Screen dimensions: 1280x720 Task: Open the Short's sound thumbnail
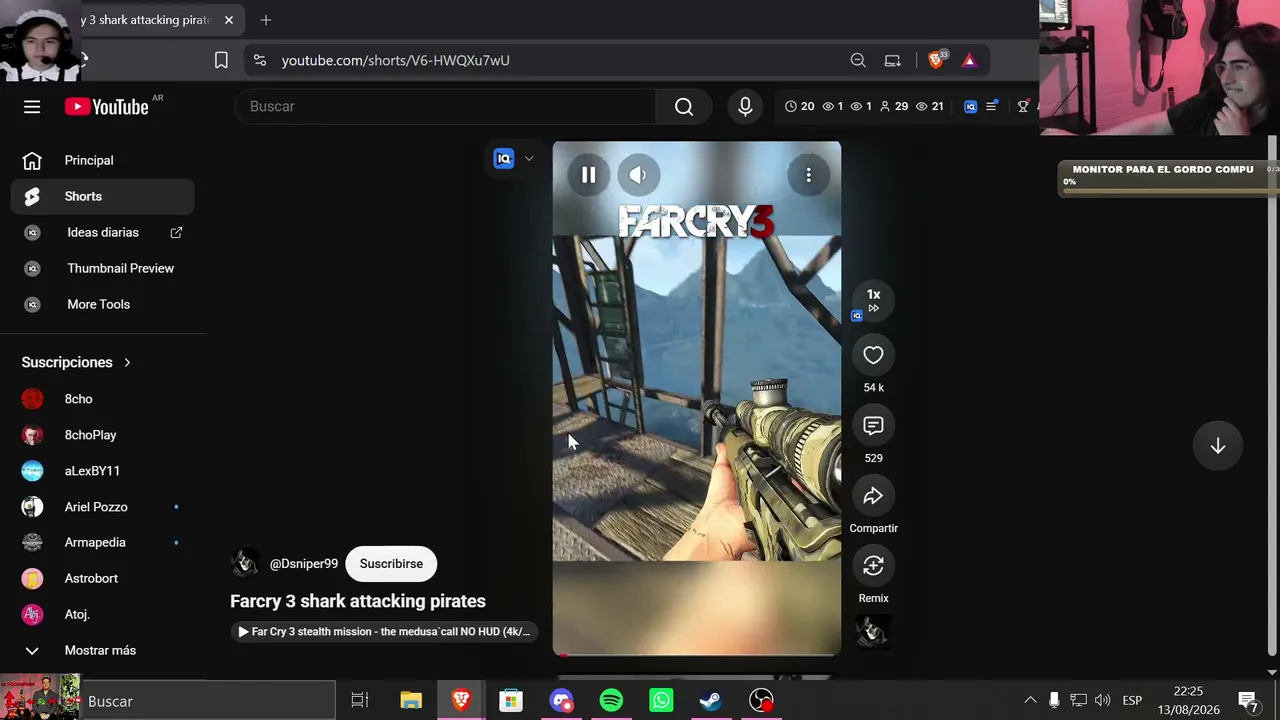(x=873, y=632)
